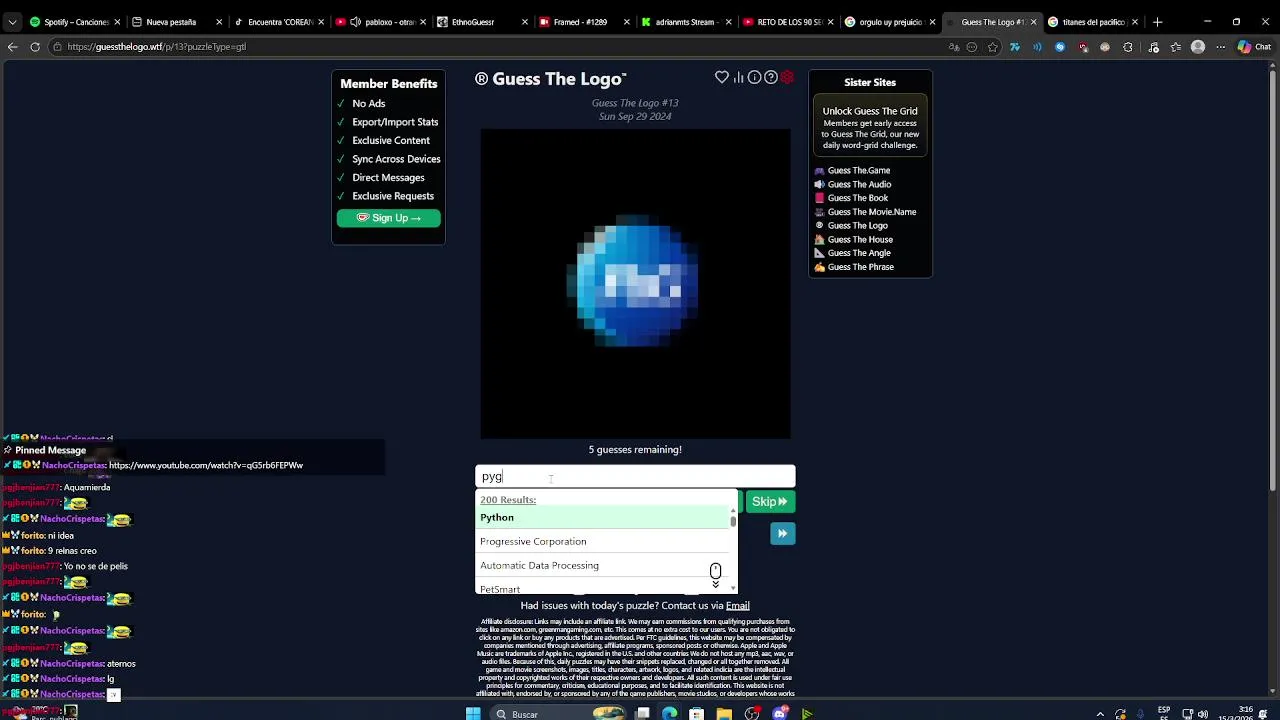Open the Edge icon in taskbar
The width and height of the screenshot is (1280, 720).
coord(669,713)
